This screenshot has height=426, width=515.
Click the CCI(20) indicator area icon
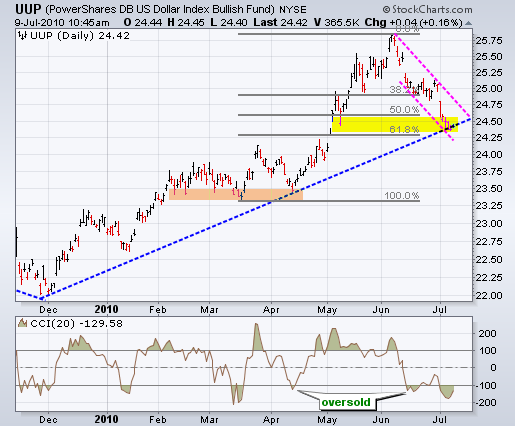click(x=23, y=323)
